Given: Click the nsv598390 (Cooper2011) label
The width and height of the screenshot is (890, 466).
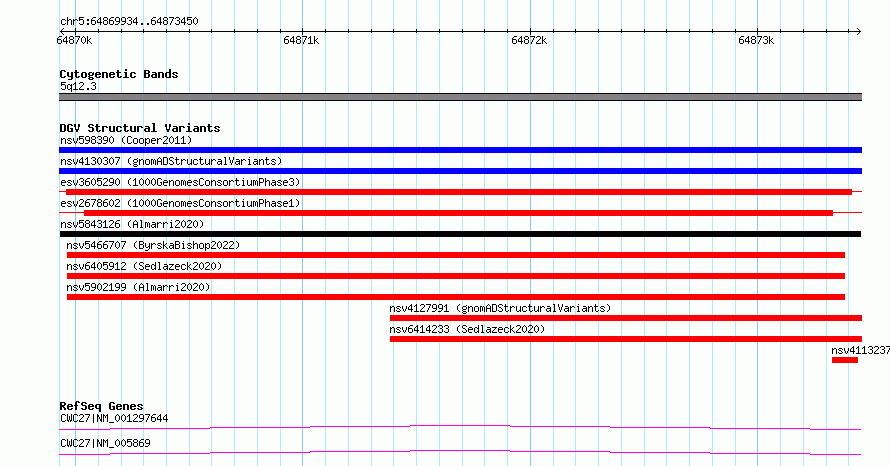Looking at the screenshot, I should point(126,140).
